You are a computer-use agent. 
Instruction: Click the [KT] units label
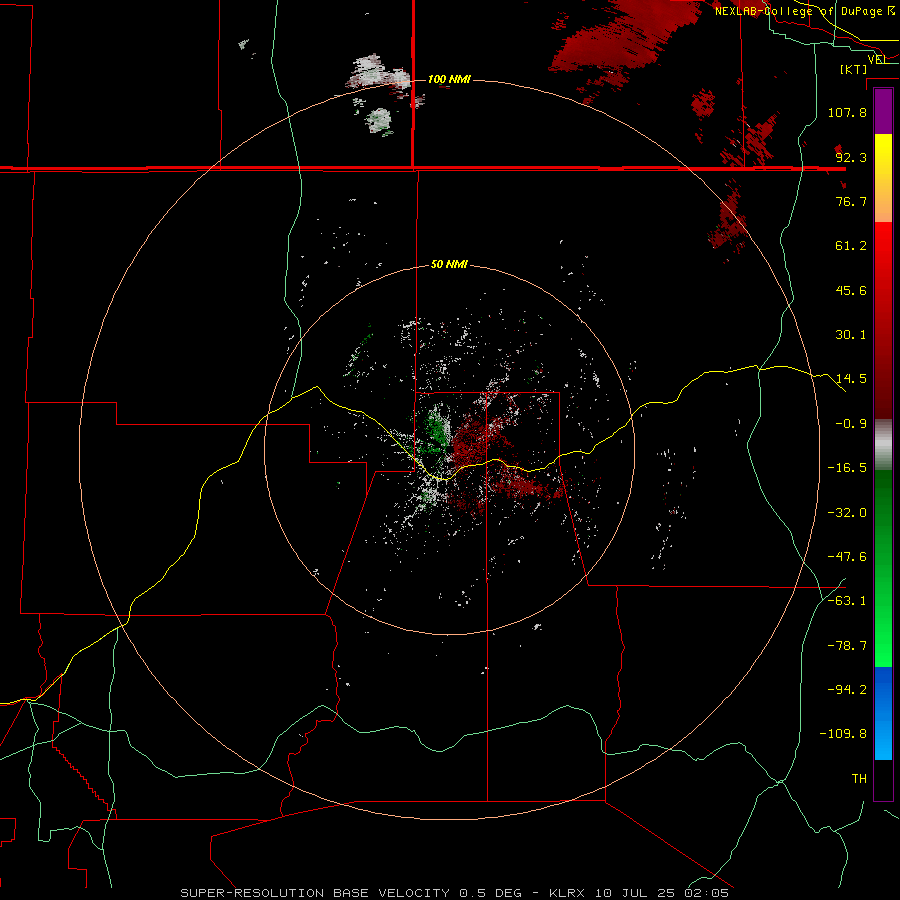point(854,69)
